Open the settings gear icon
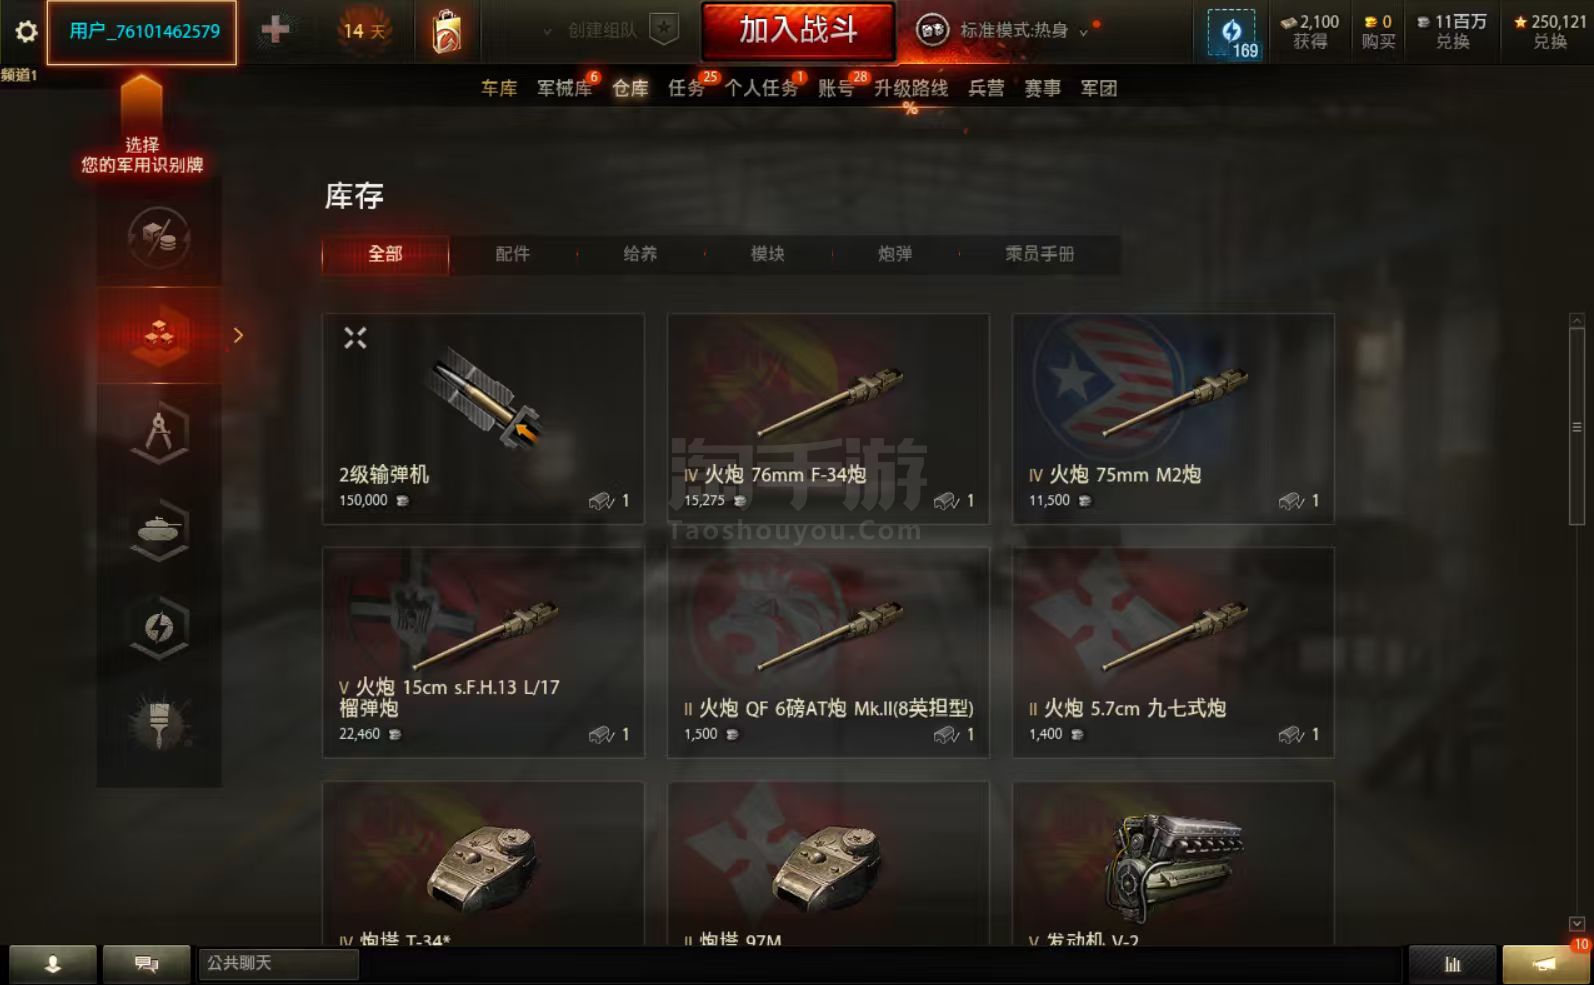 [26, 31]
